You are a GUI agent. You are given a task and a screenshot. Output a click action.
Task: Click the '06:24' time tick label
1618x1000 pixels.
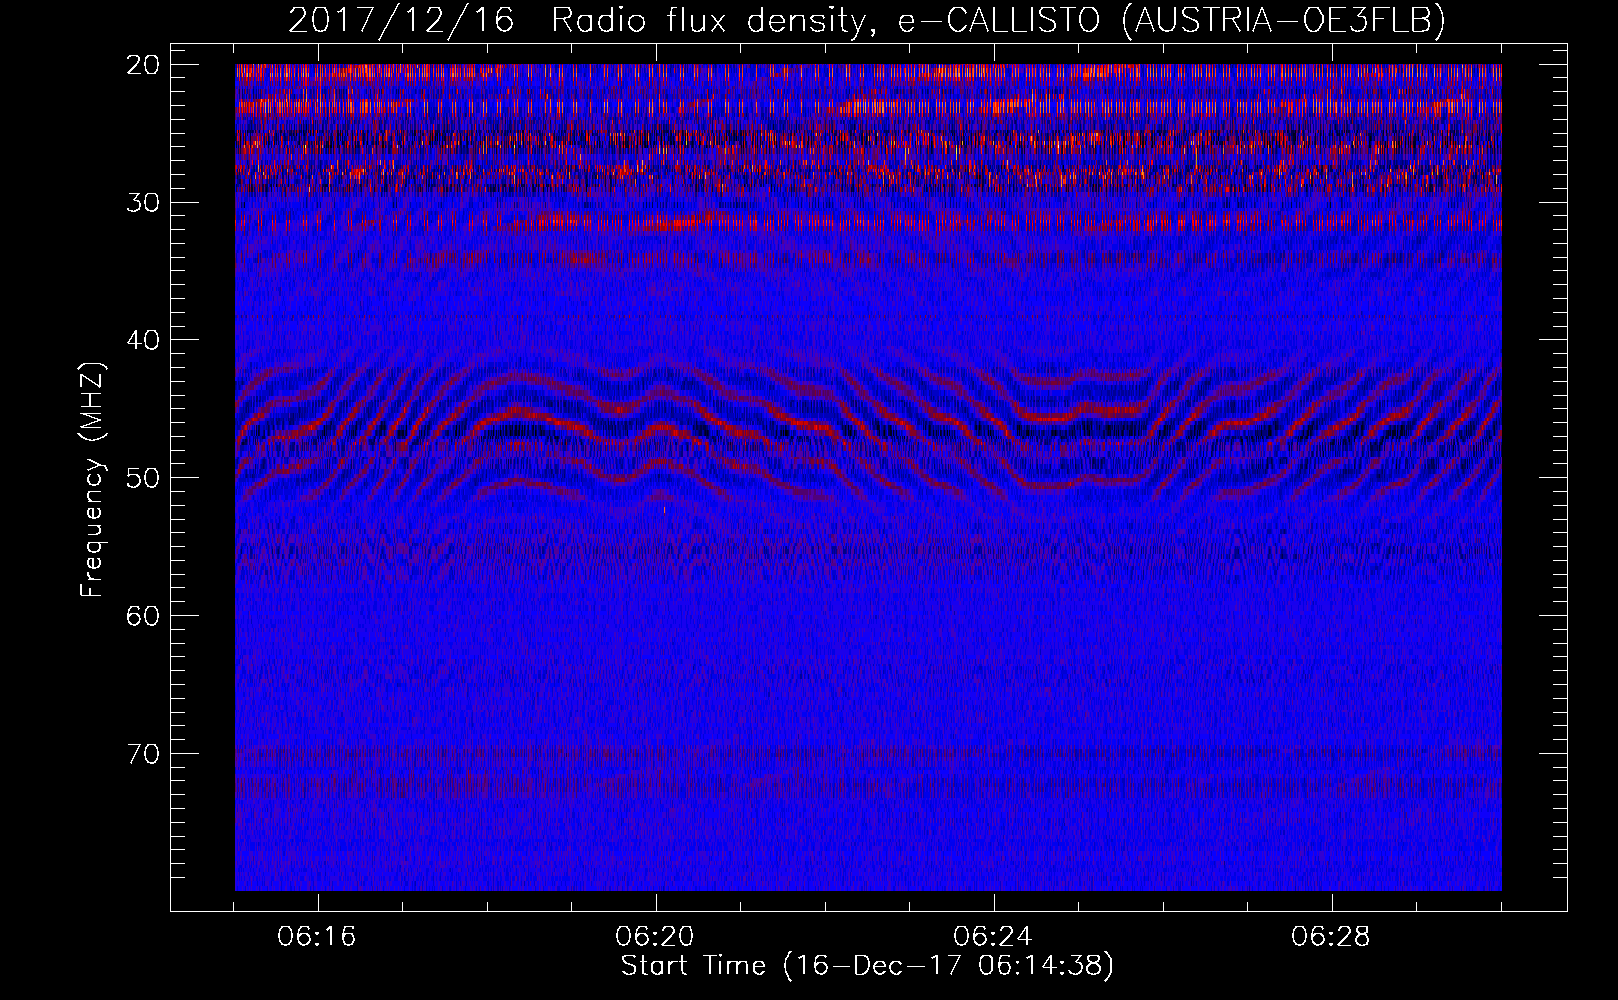(x=994, y=937)
